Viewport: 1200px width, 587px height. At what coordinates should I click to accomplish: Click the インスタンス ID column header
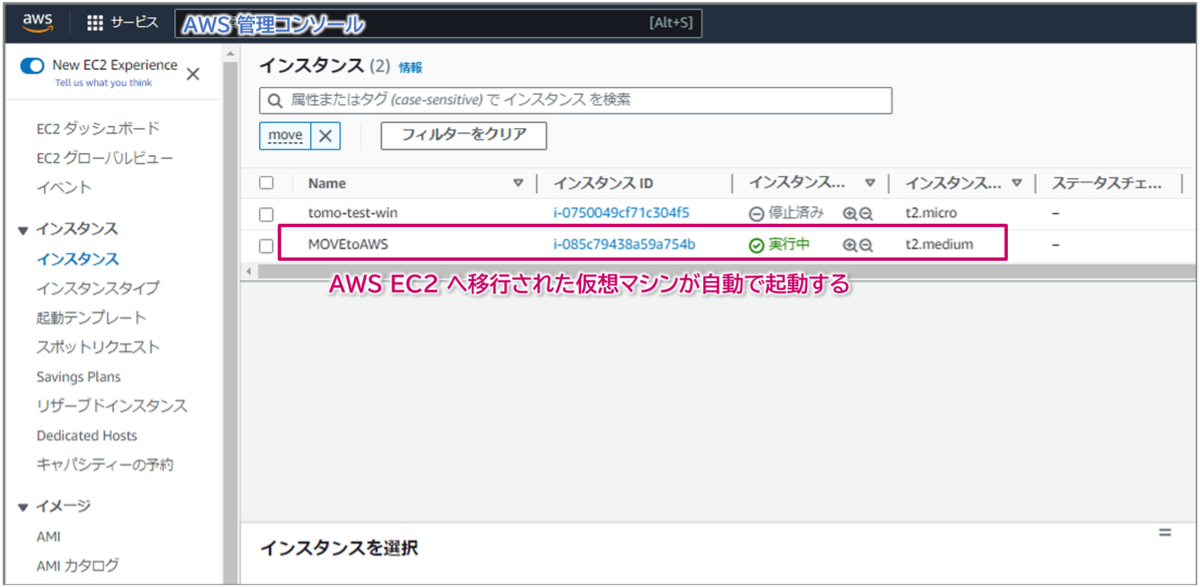603,183
